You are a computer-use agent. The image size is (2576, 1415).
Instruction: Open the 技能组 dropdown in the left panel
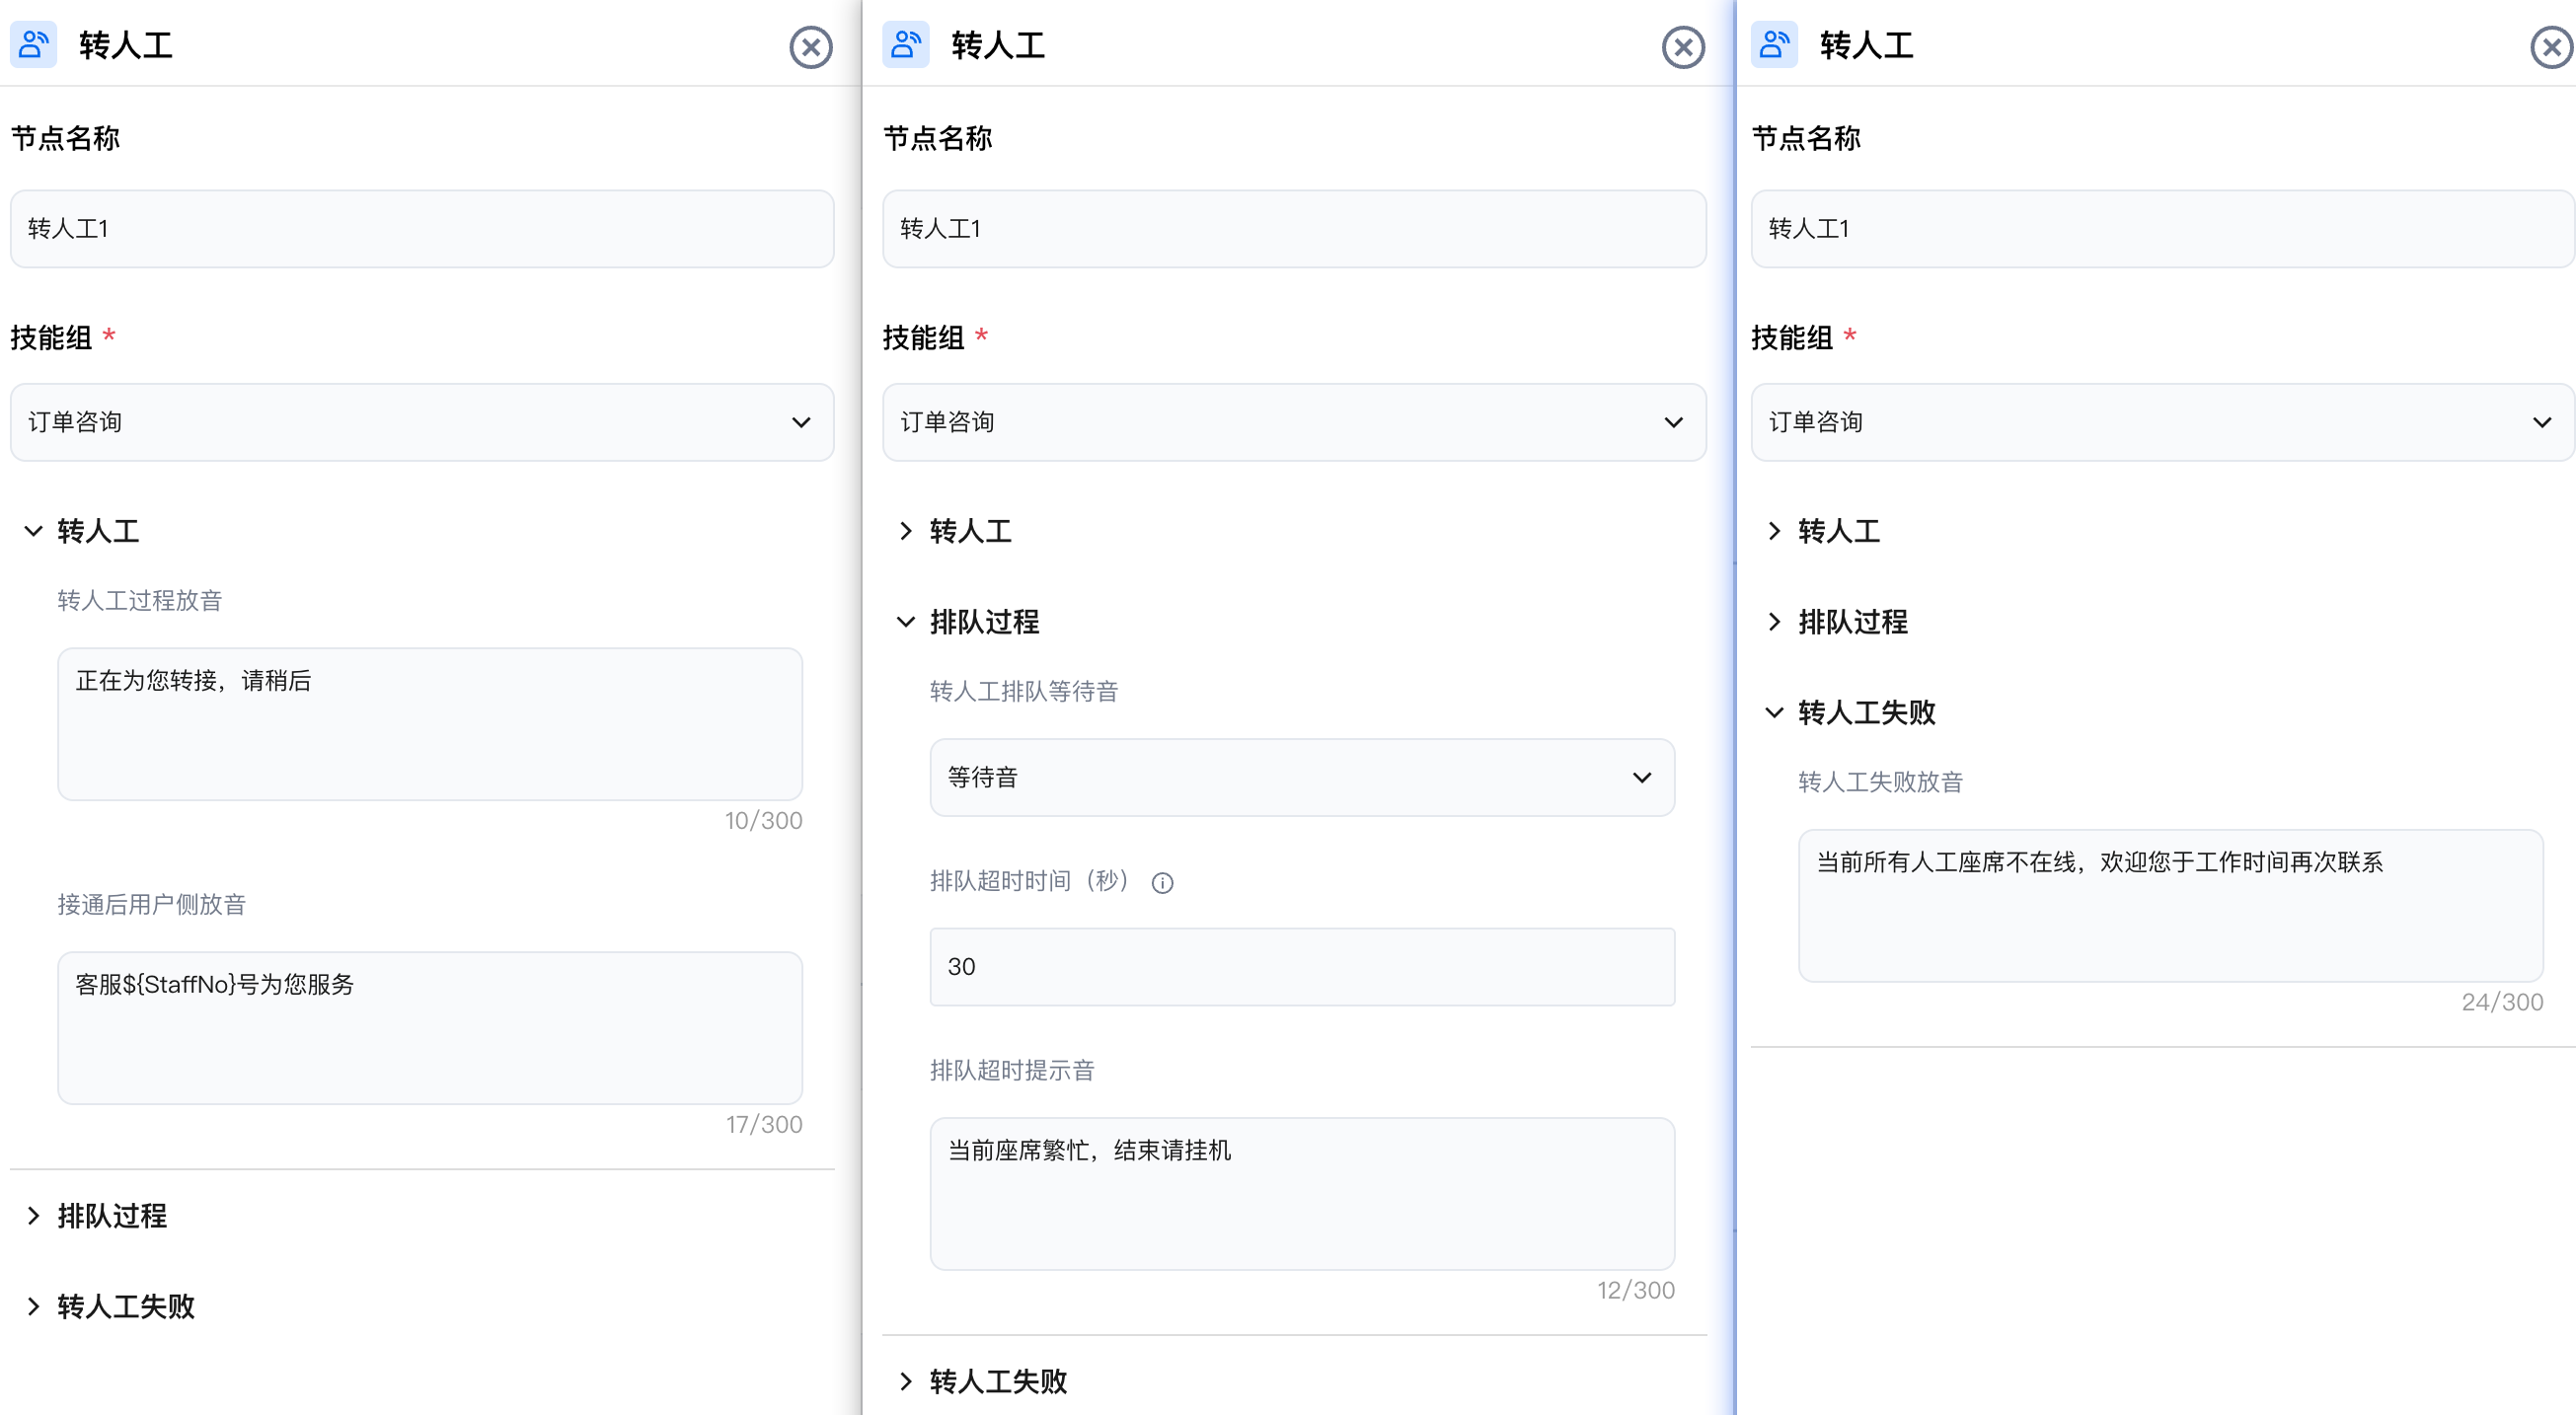coord(422,422)
